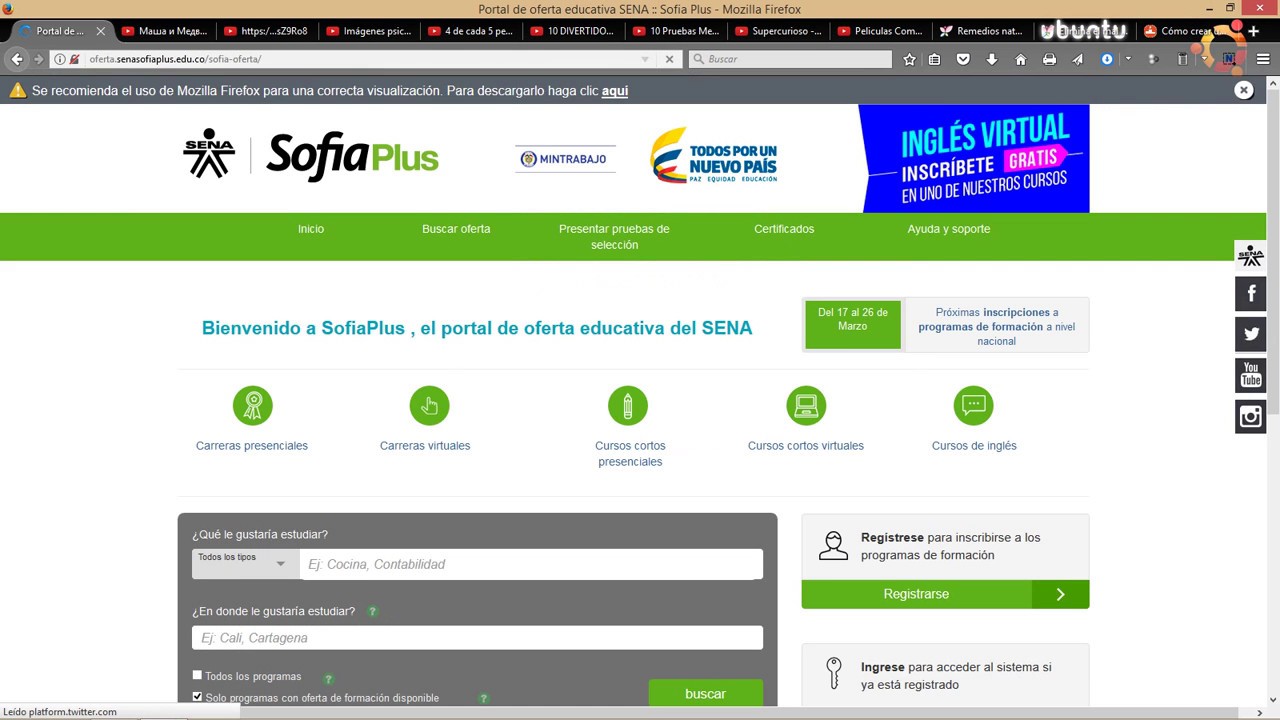
Task: Open Ayuda y soporte menu
Action: [x=949, y=229]
